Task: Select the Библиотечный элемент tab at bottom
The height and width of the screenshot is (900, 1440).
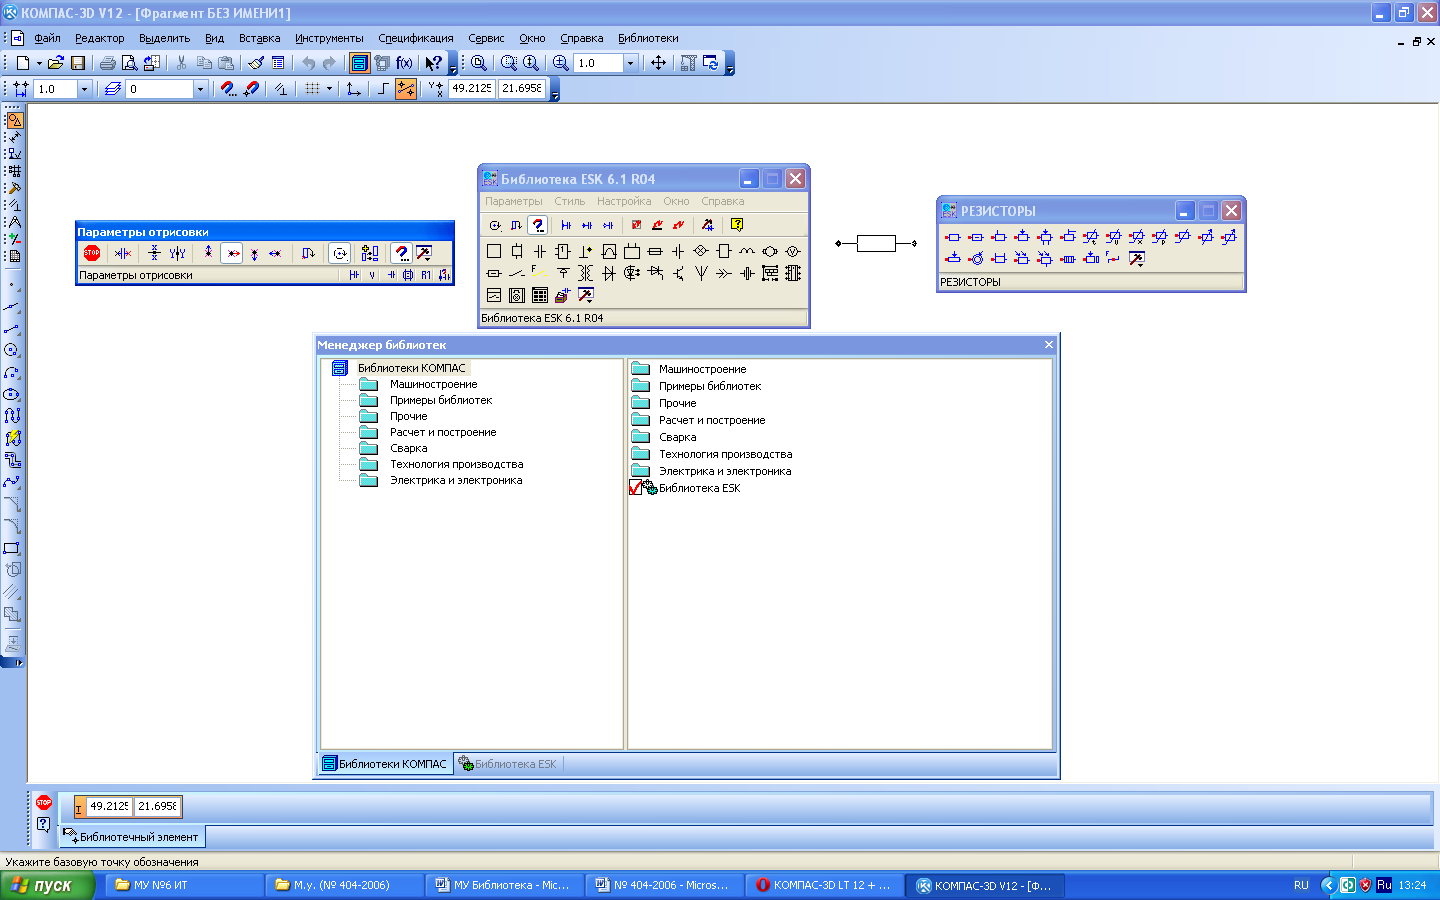Action: pyautogui.click(x=131, y=837)
